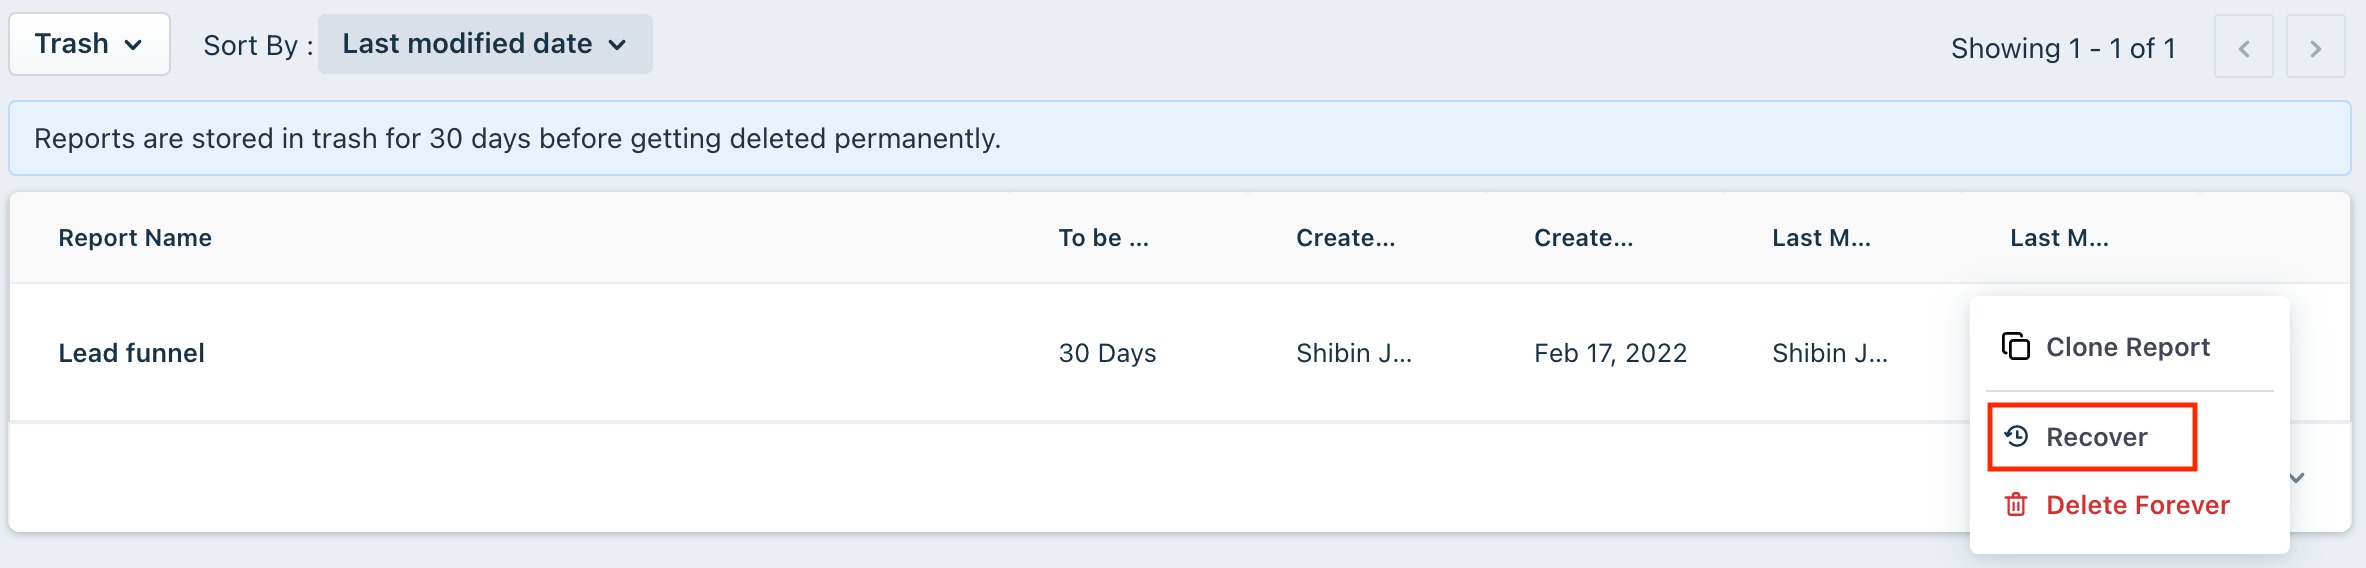The image size is (2366, 568).
Task: Click the first "Last M..." column header
Action: click(1821, 238)
